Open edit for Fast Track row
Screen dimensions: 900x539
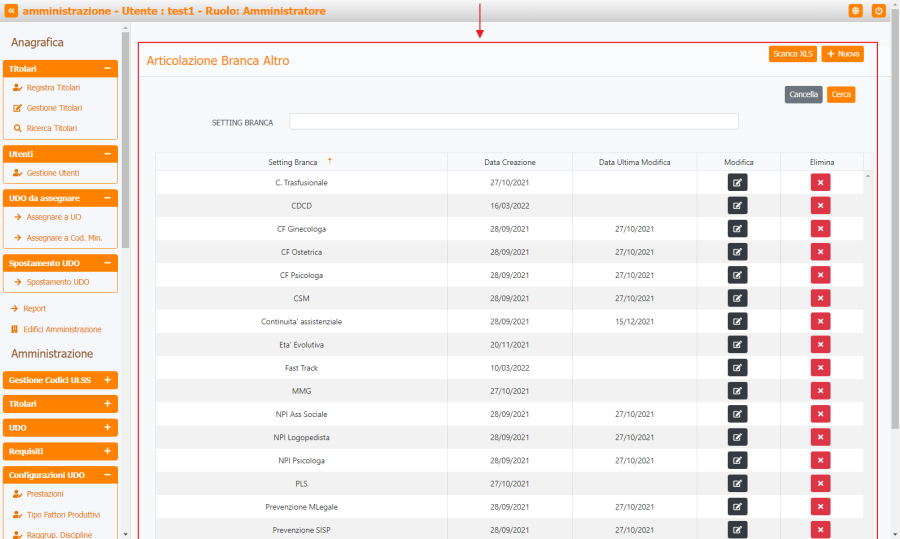pyautogui.click(x=737, y=368)
